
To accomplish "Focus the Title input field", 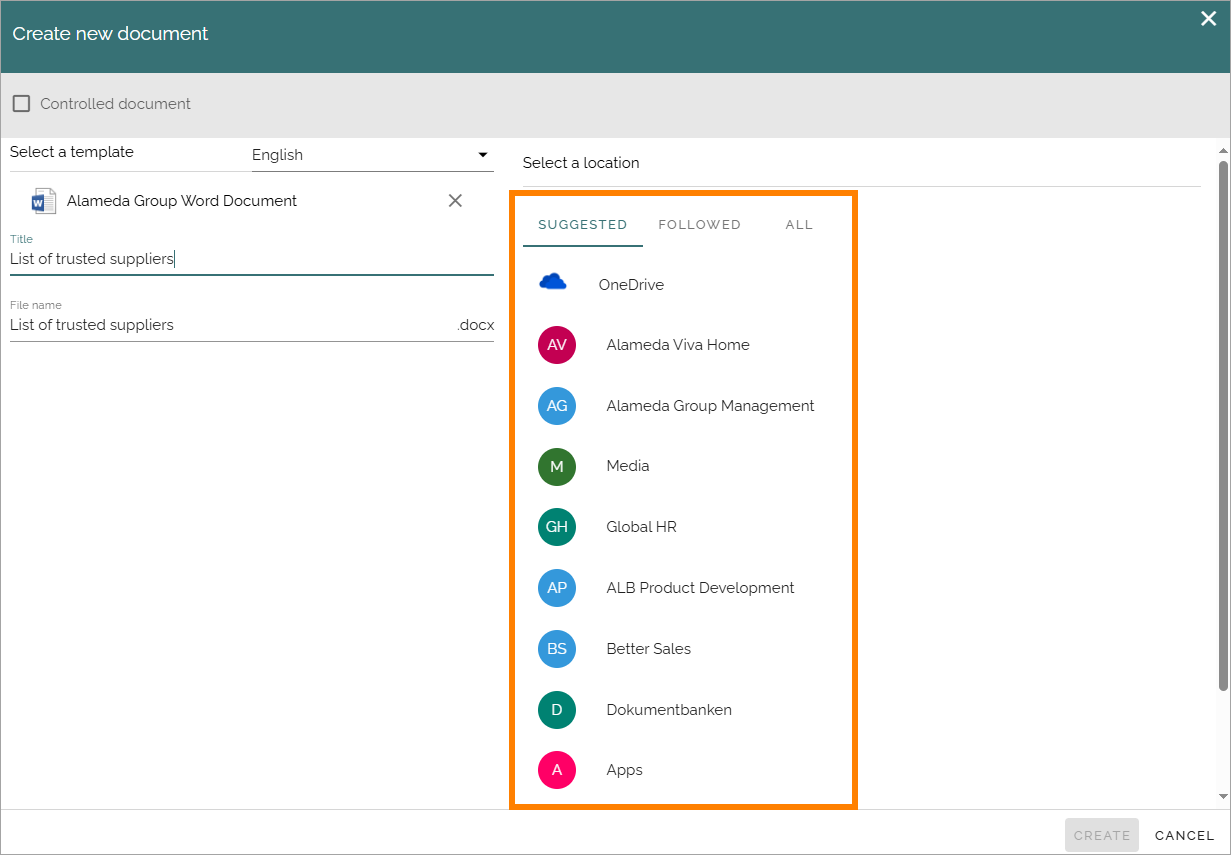I will tap(252, 260).
